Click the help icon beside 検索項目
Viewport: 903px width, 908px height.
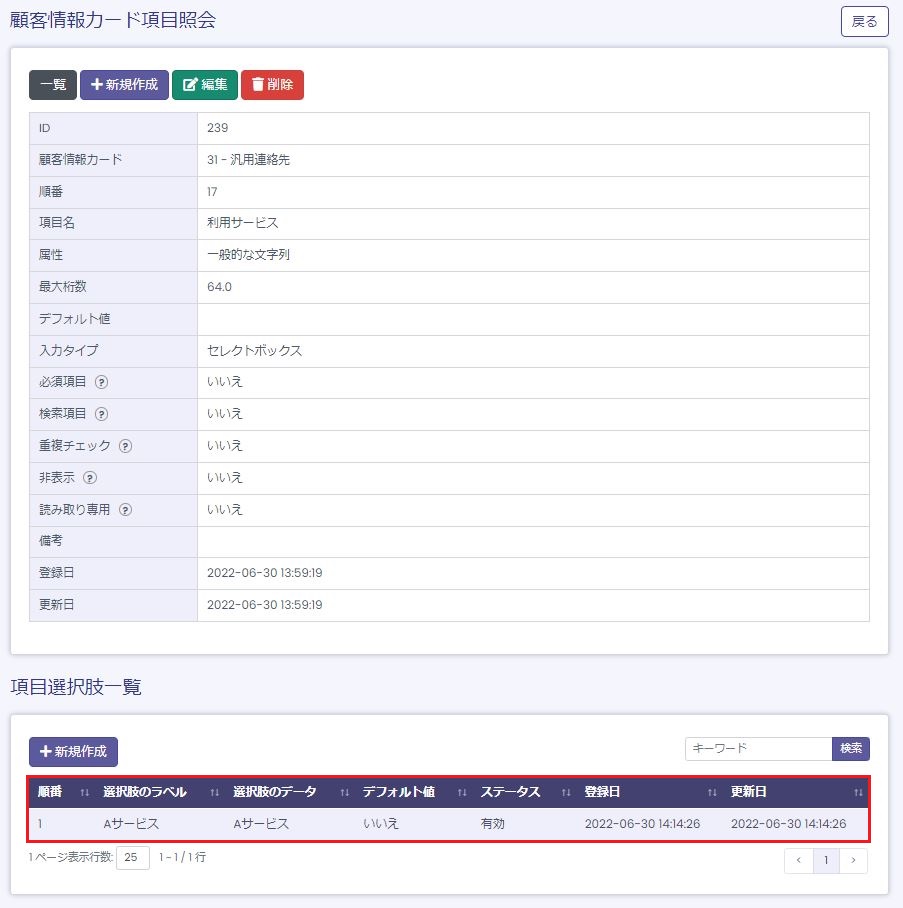pyautogui.click(x=101, y=414)
